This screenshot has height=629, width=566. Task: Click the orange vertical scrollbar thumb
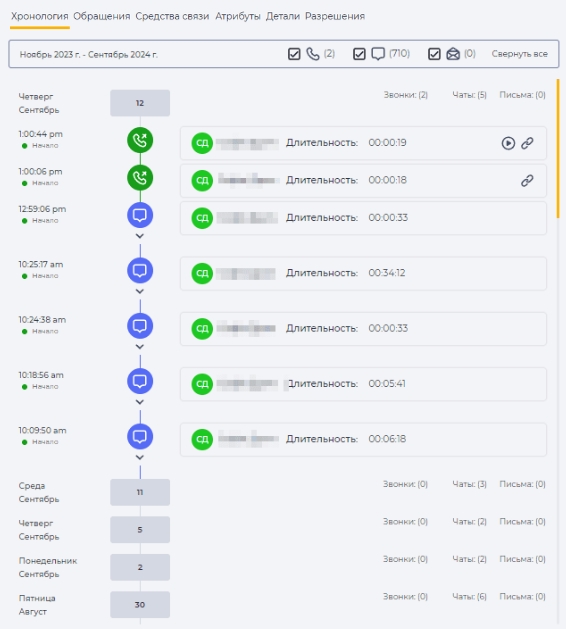click(x=558, y=148)
